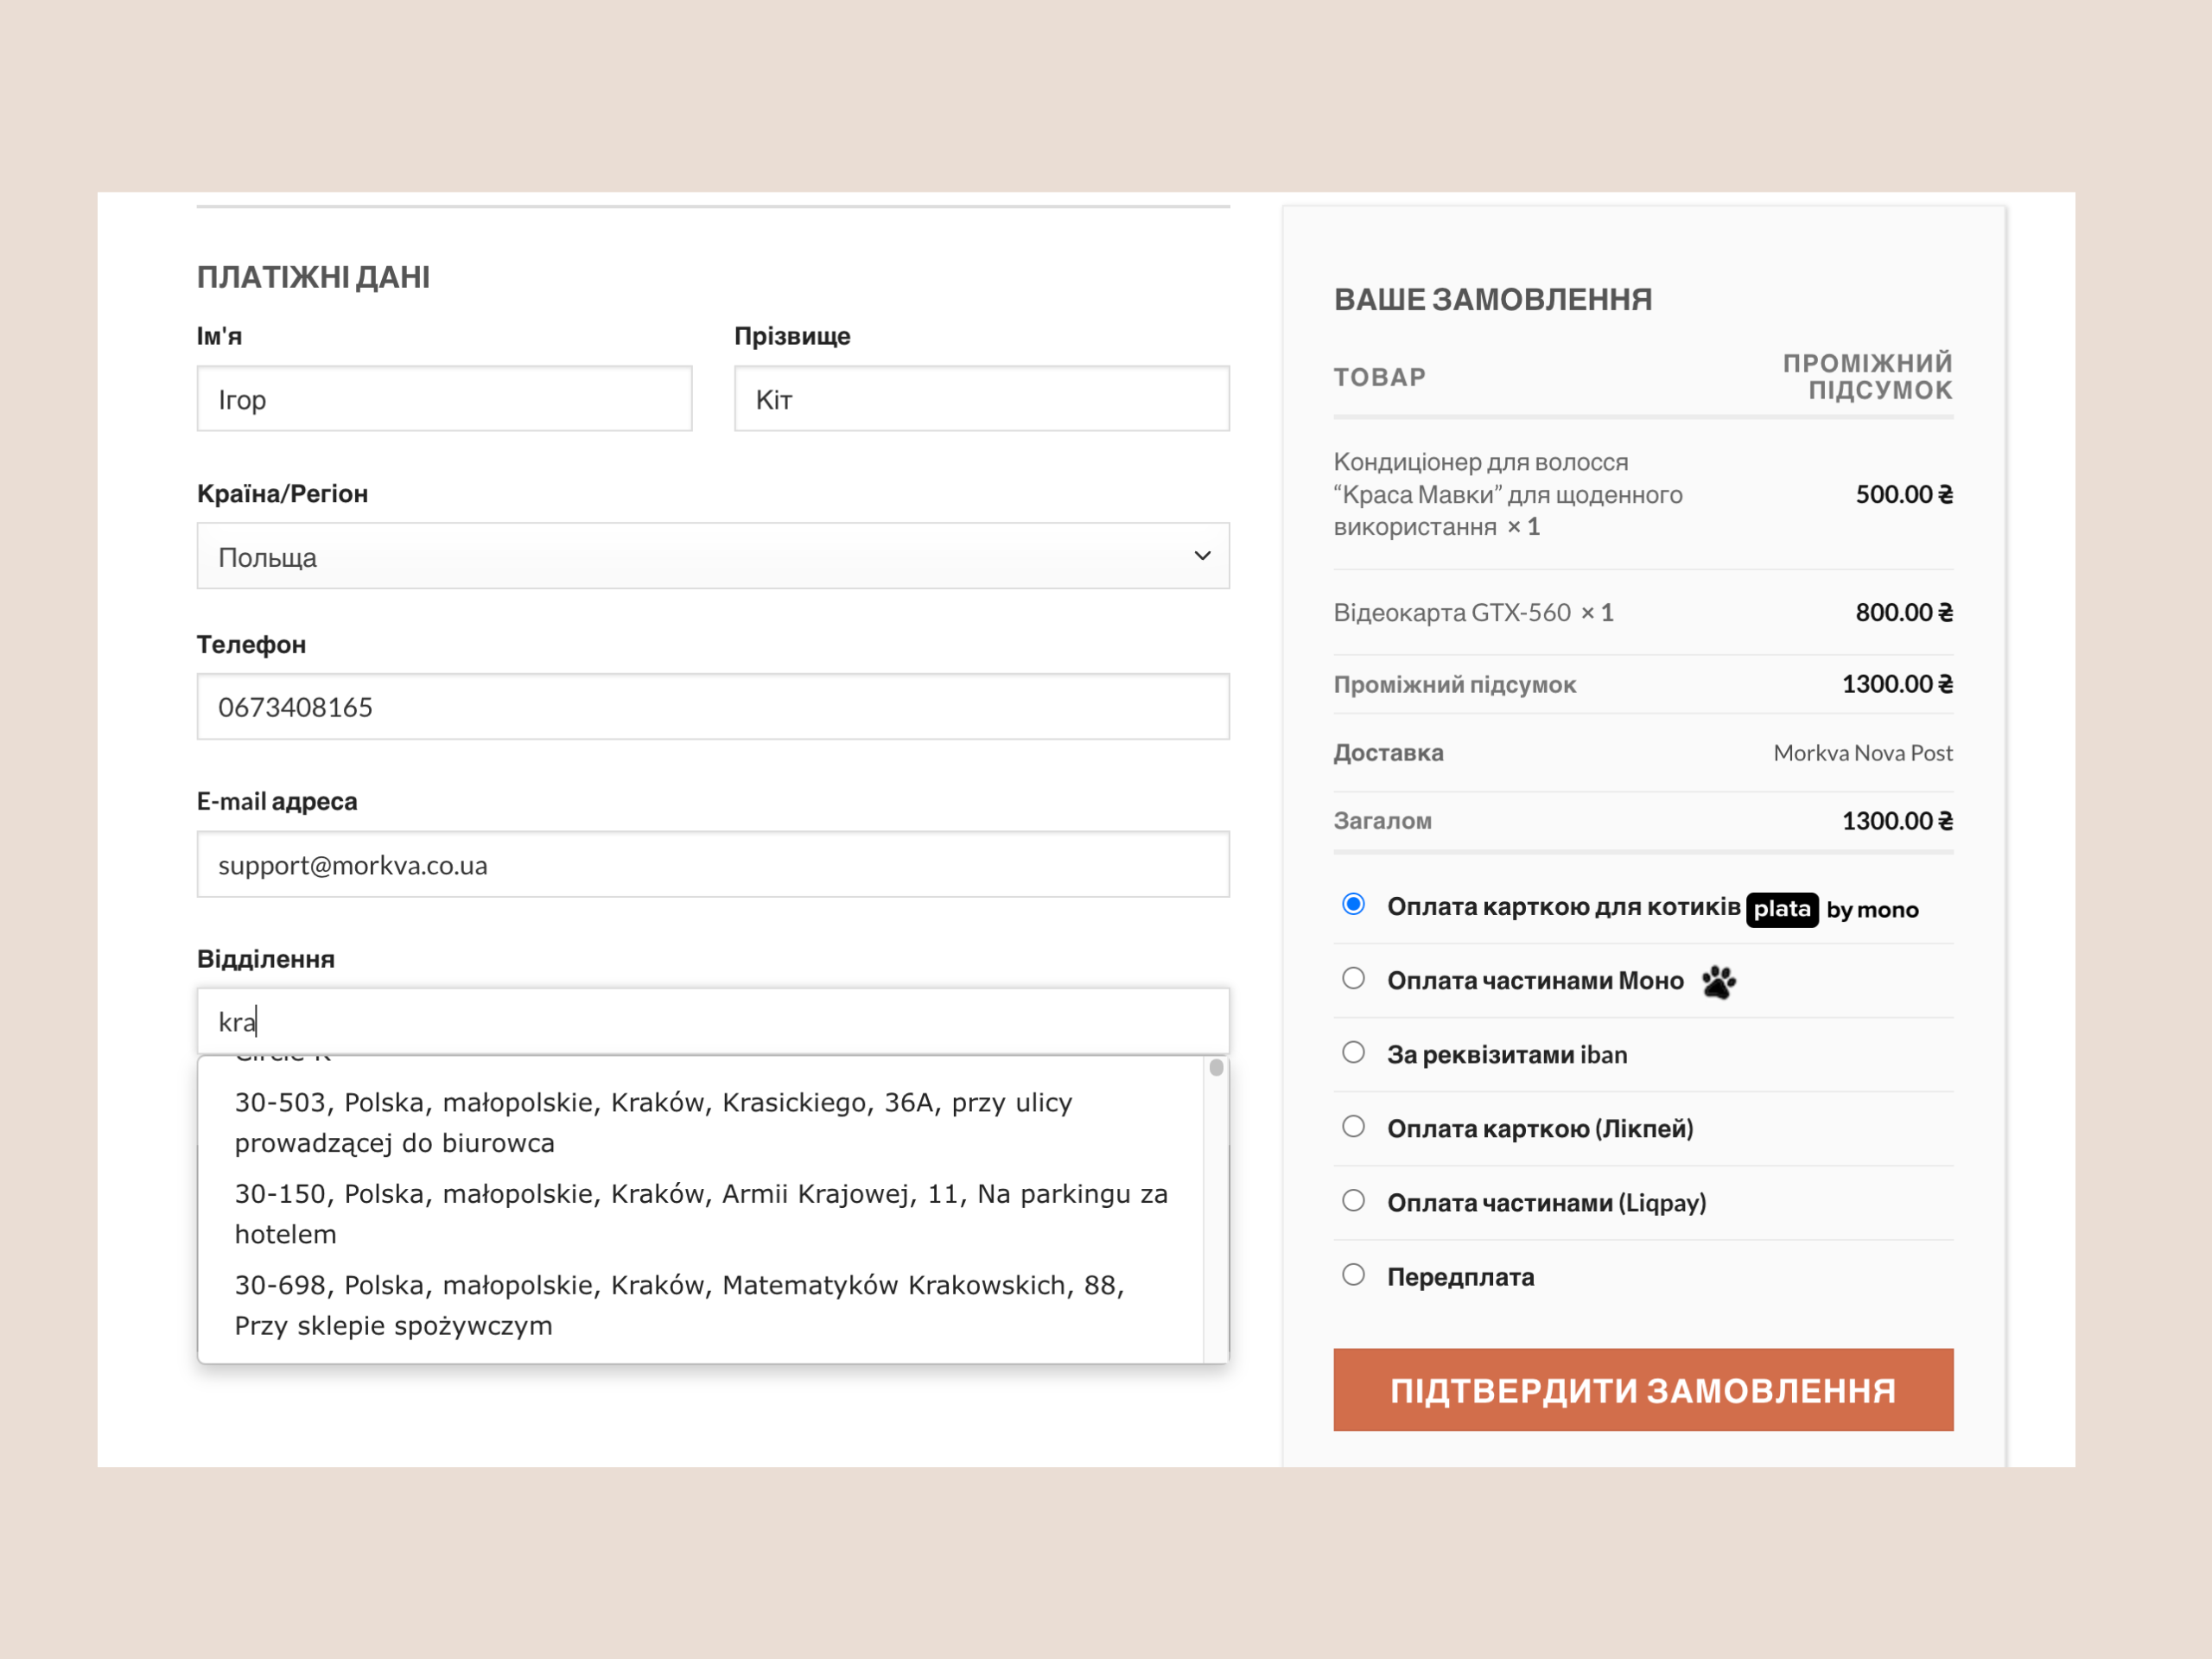Image resolution: width=2212 pixels, height=1659 pixels.
Task: Choose Оплата частинами Моно payment option
Action: coord(1353,979)
